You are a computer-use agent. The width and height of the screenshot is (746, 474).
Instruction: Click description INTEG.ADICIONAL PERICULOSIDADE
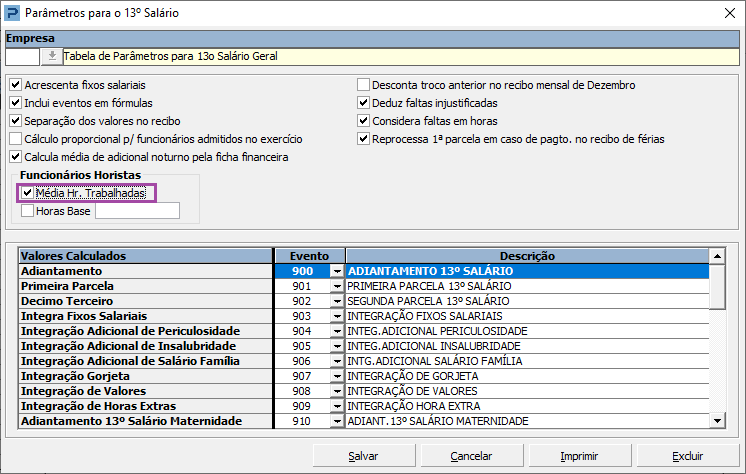527,331
